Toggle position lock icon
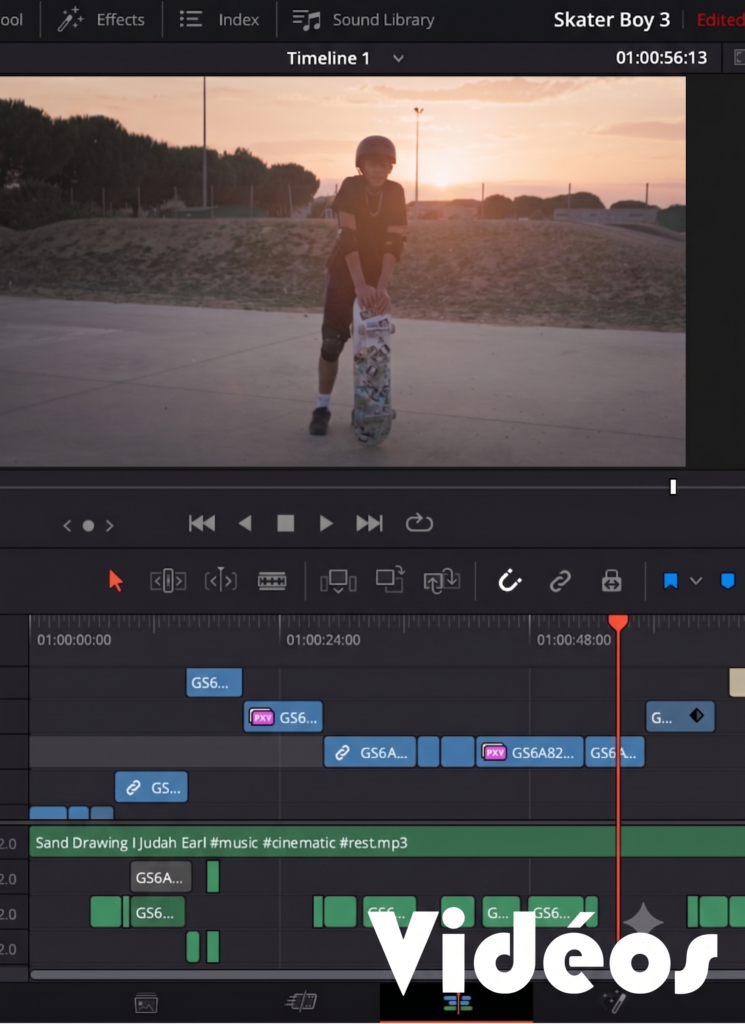This screenshot has width=745, height=1024. [x=611, y=581]
